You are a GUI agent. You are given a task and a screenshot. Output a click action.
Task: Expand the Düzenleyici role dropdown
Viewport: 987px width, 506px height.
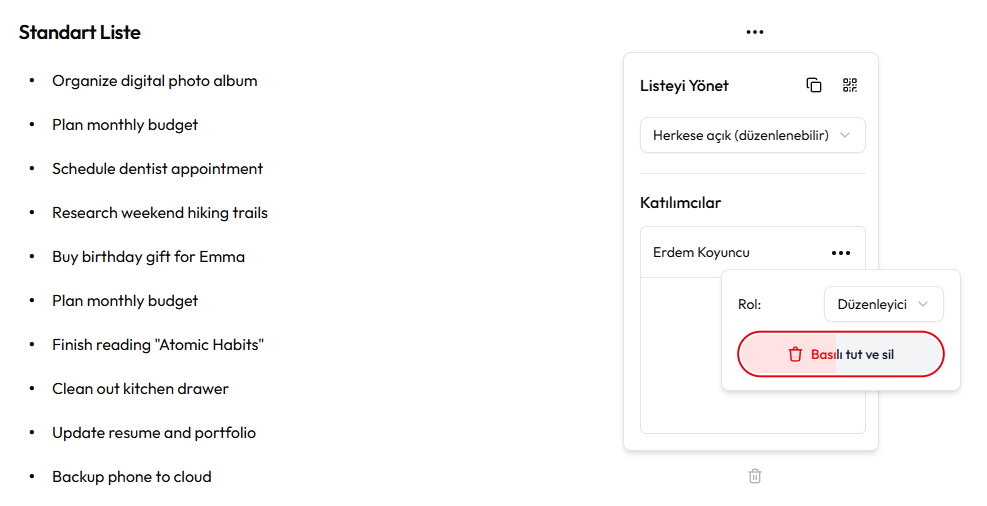point(884,304)
